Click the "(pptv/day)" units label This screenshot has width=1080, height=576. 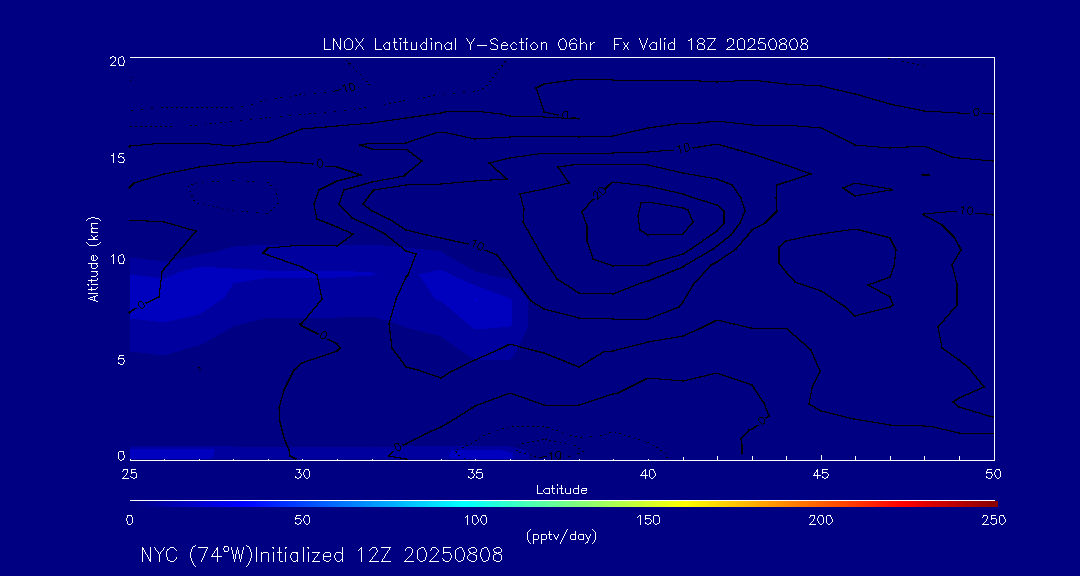(x=561, y=536)
